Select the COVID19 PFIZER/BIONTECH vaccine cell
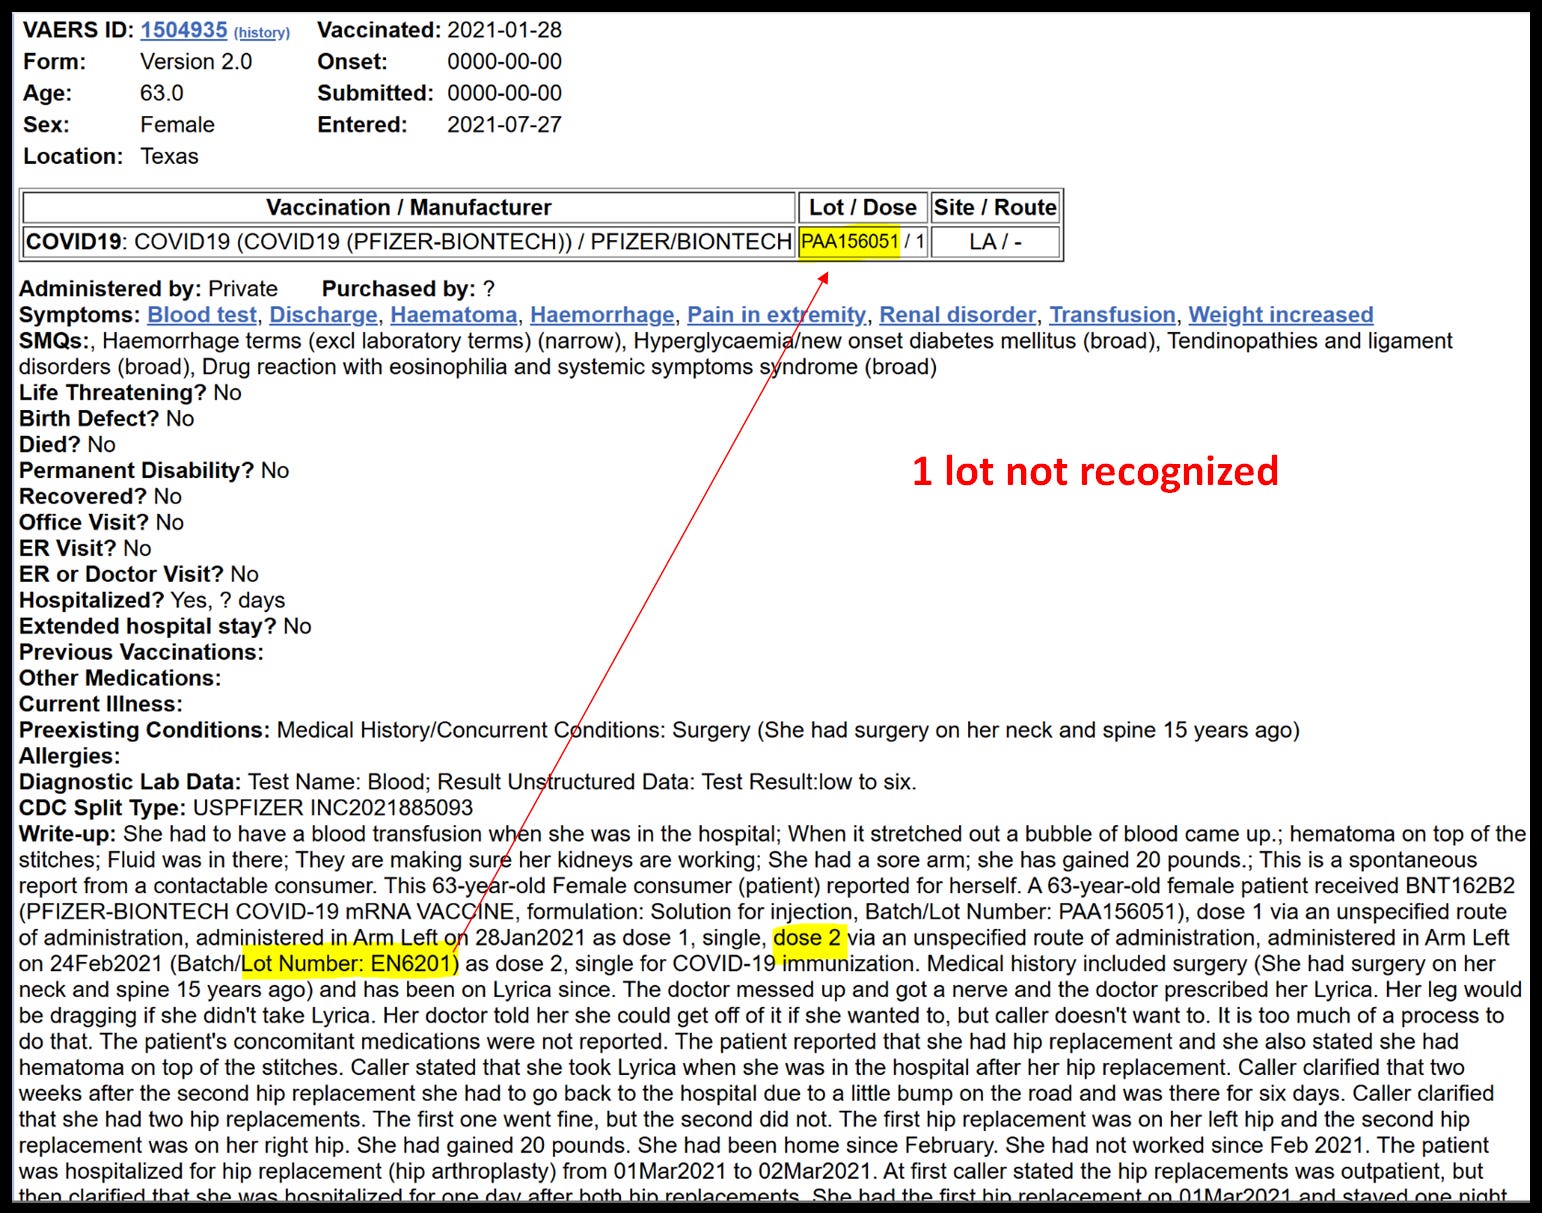Image resolution: width=1542 pixels, height=1213 pixels. [x=409, y=242]
